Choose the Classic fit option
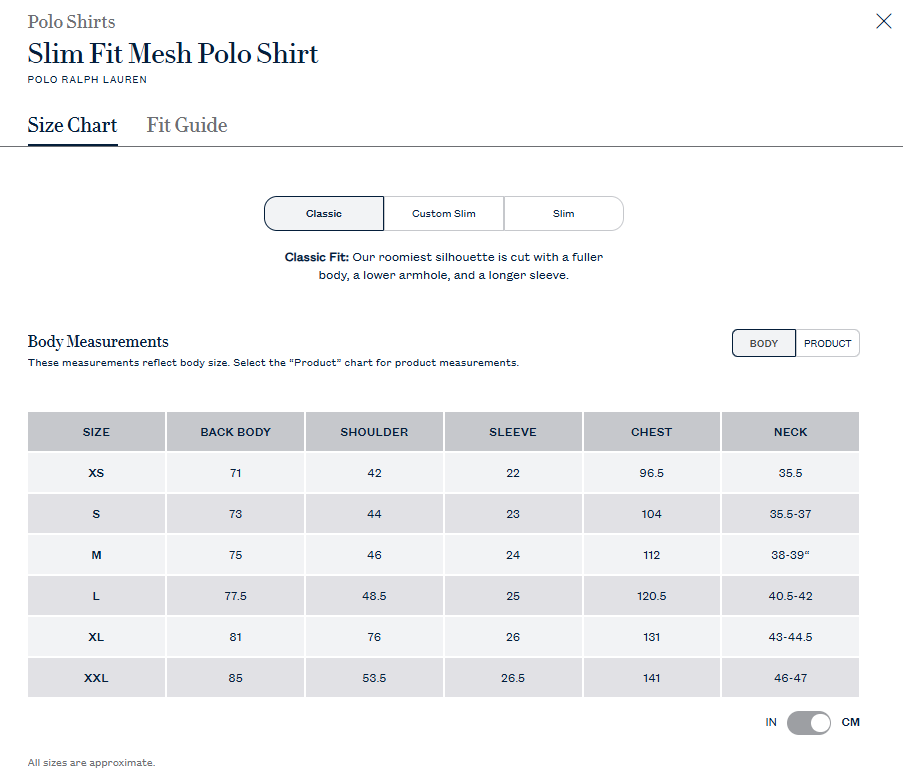The image size is (903, 781). (324, 213)
